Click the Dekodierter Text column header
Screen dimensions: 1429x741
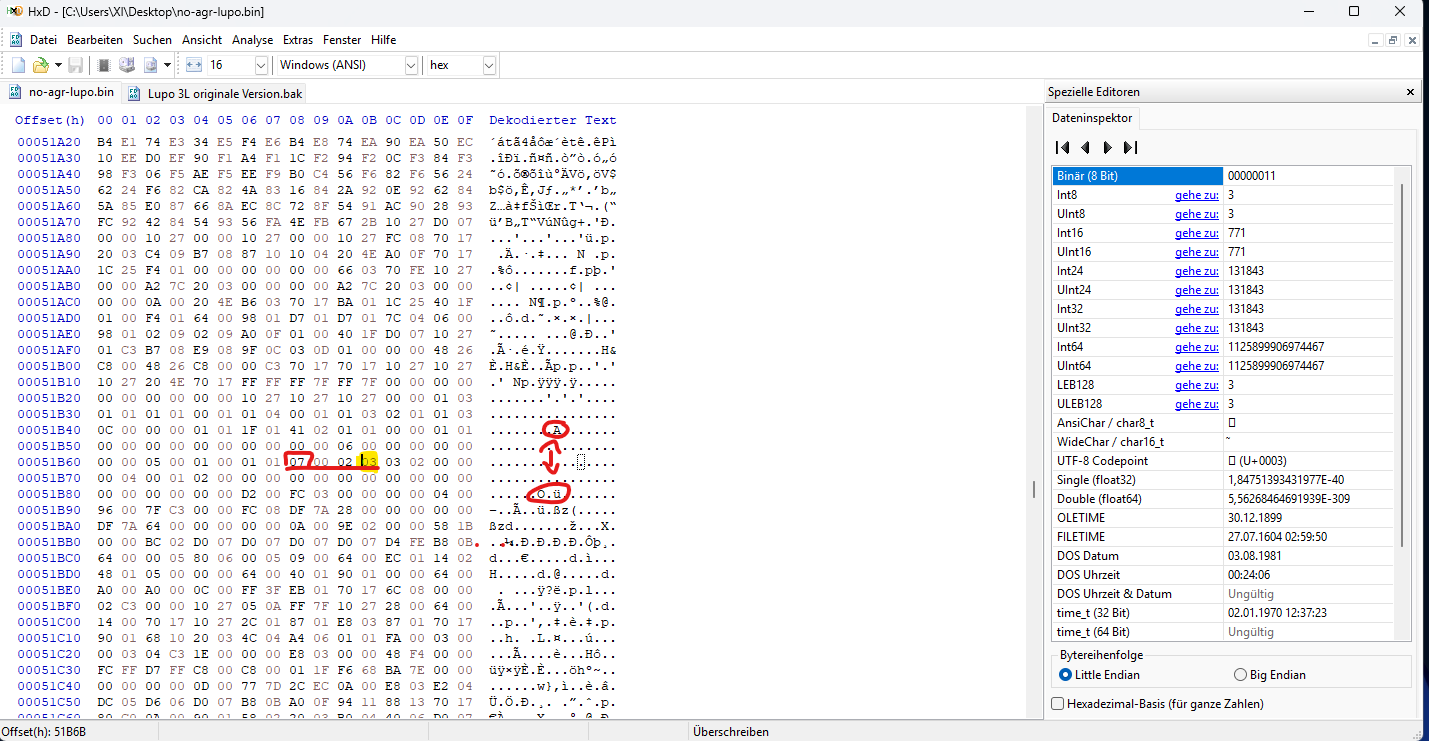point(553,120)
